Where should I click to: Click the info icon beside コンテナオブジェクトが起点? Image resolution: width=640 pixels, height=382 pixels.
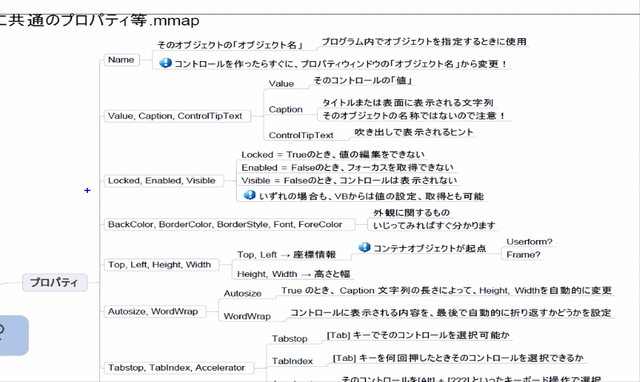(364, 247)
